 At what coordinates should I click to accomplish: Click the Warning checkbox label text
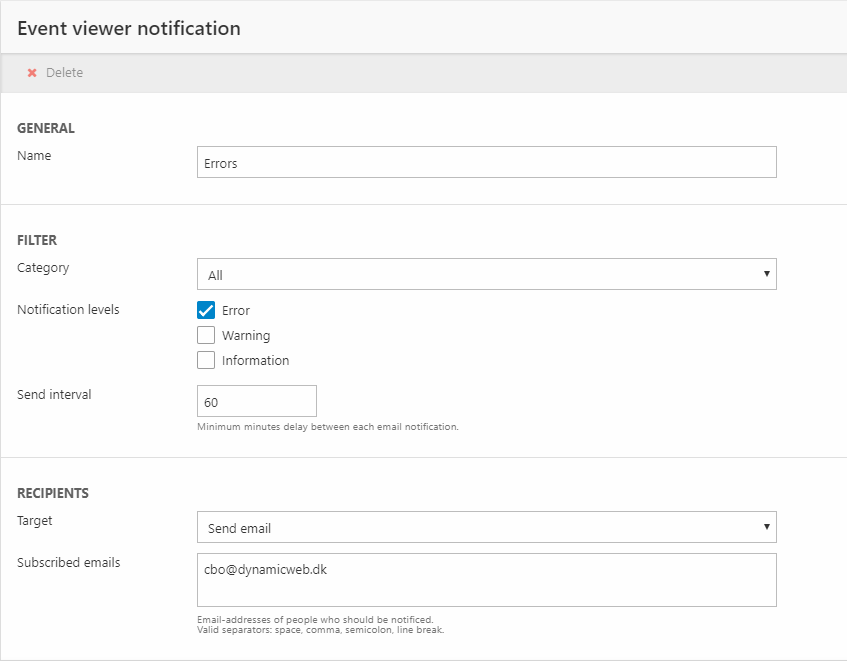click(246, 336)
